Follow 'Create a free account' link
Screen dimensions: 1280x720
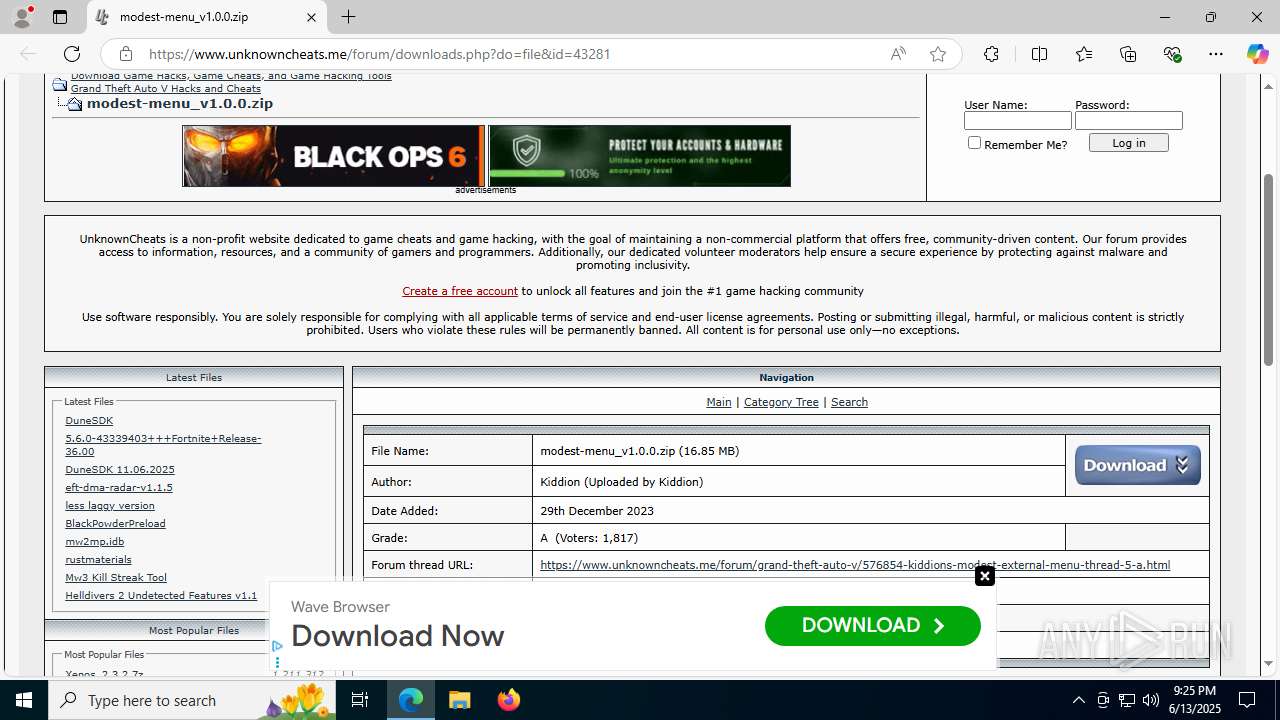tap(460, 291)
